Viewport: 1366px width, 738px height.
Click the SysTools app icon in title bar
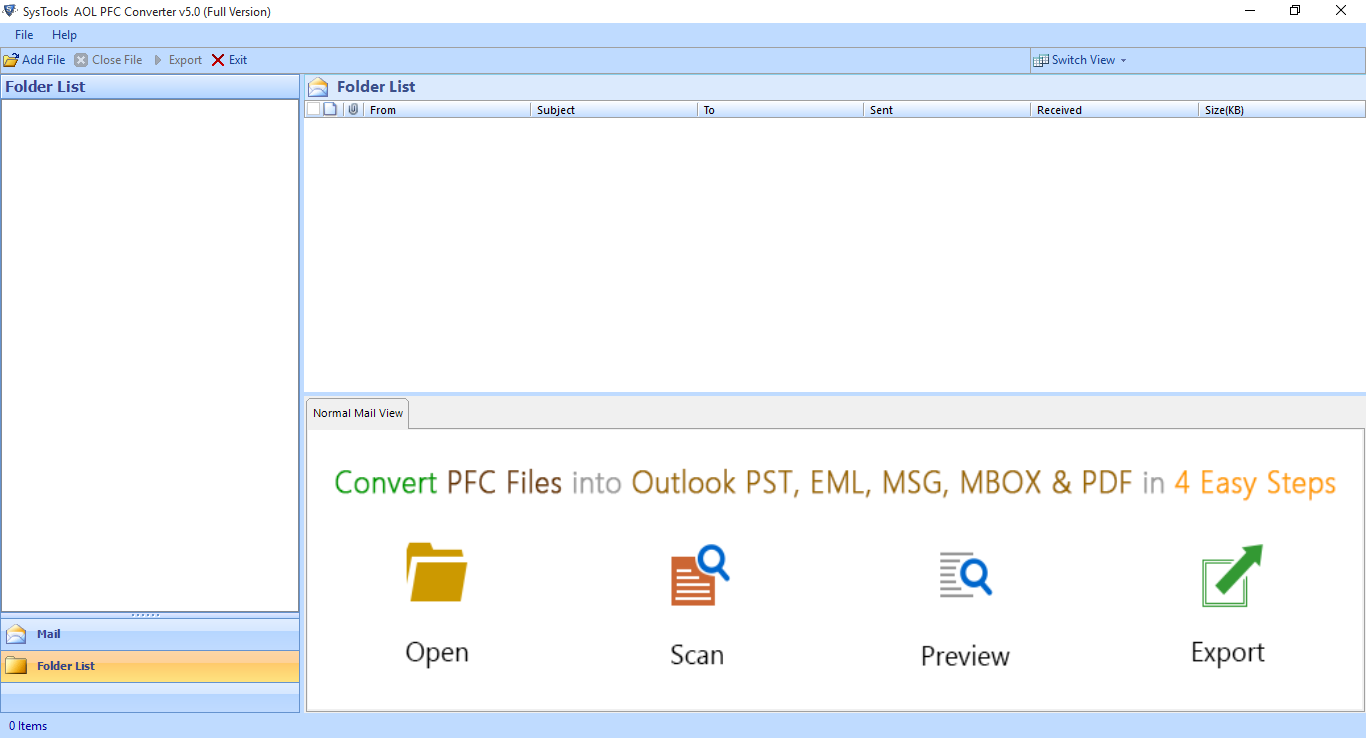tap(10, 11)
